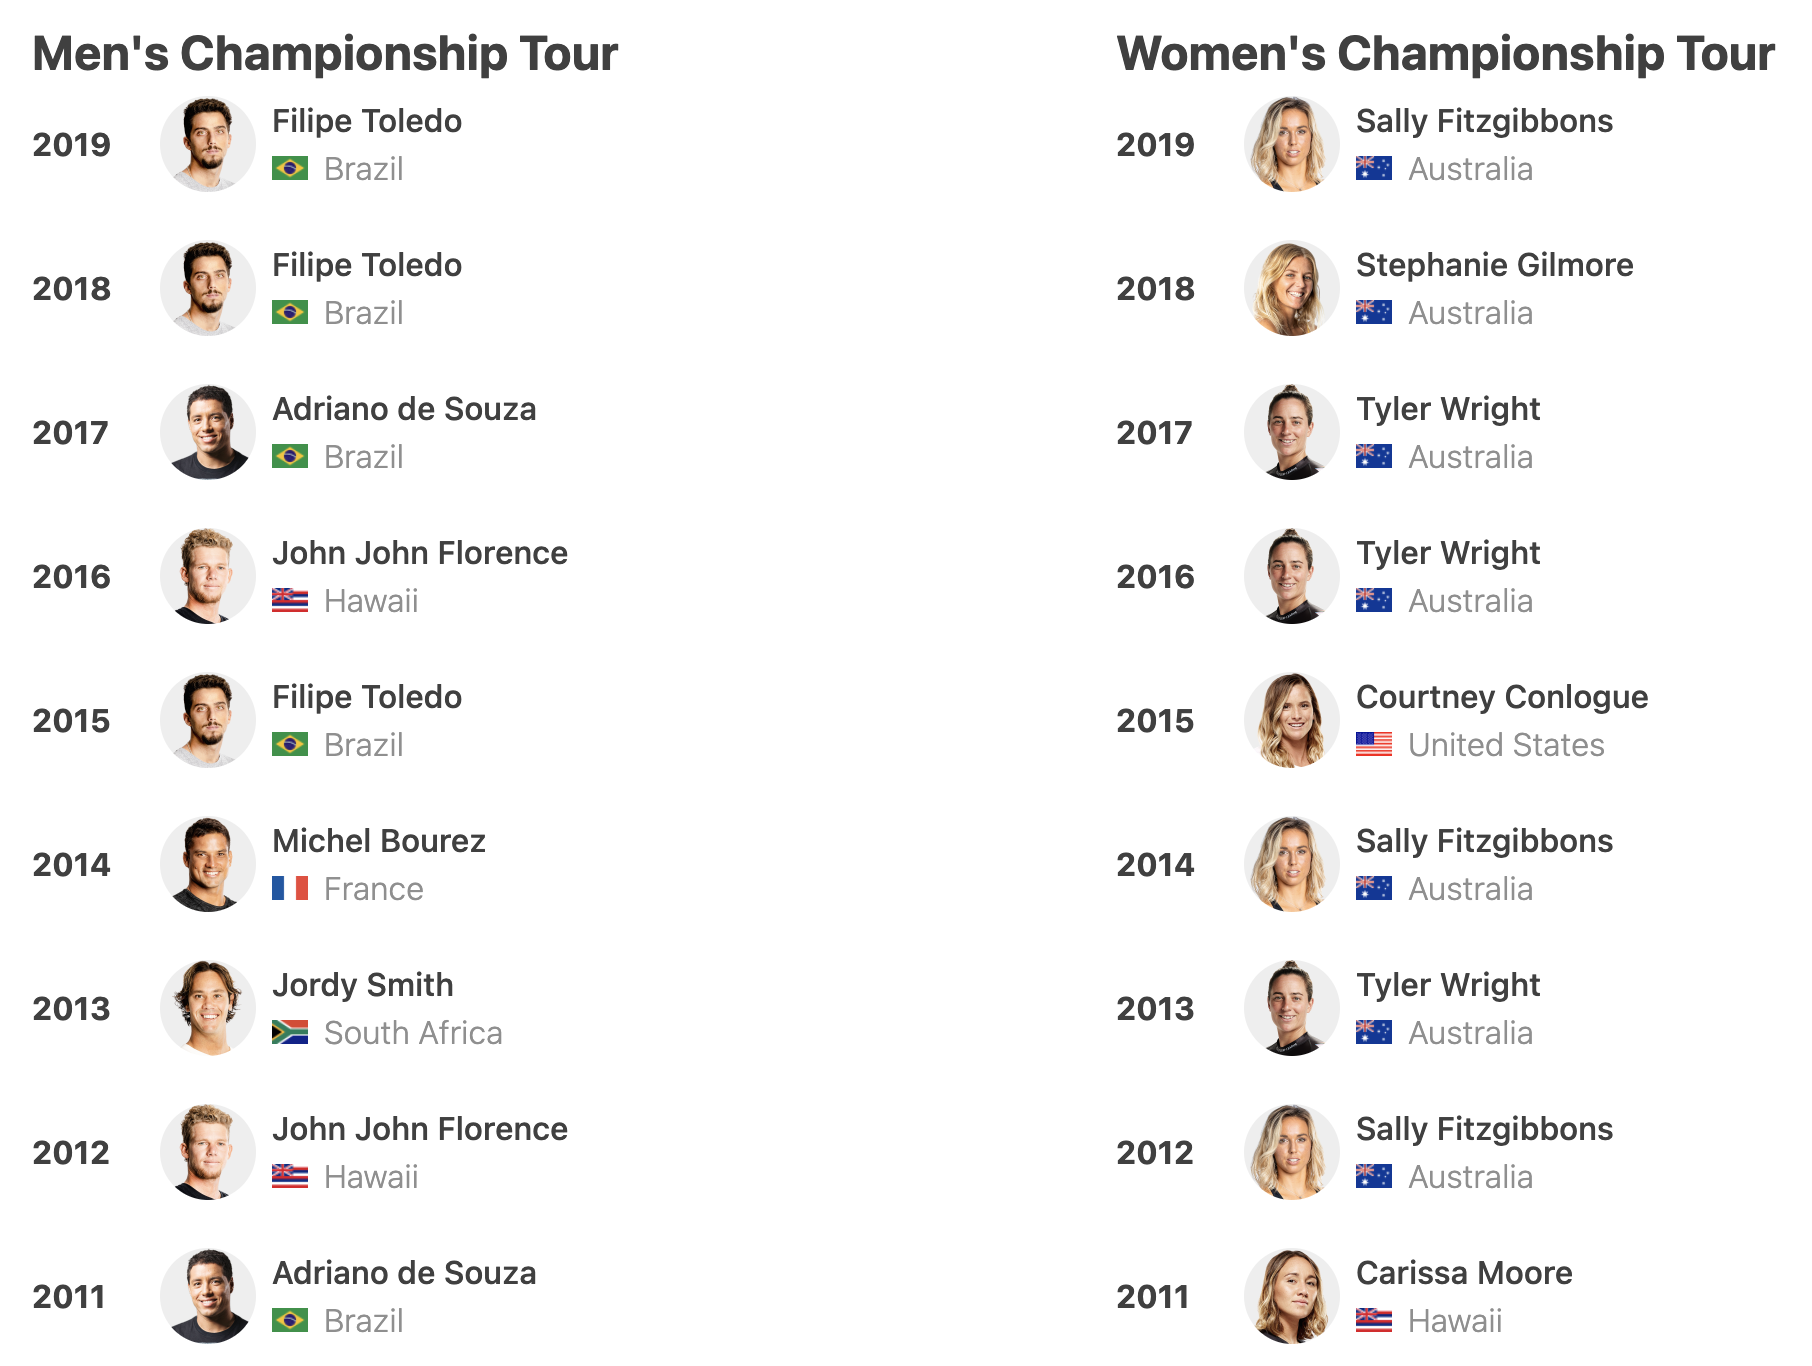The image size is (1812, 1366).
Task: Click the Brazil flag for 2011 Adriano de Souza
Action: (290, 1320)
